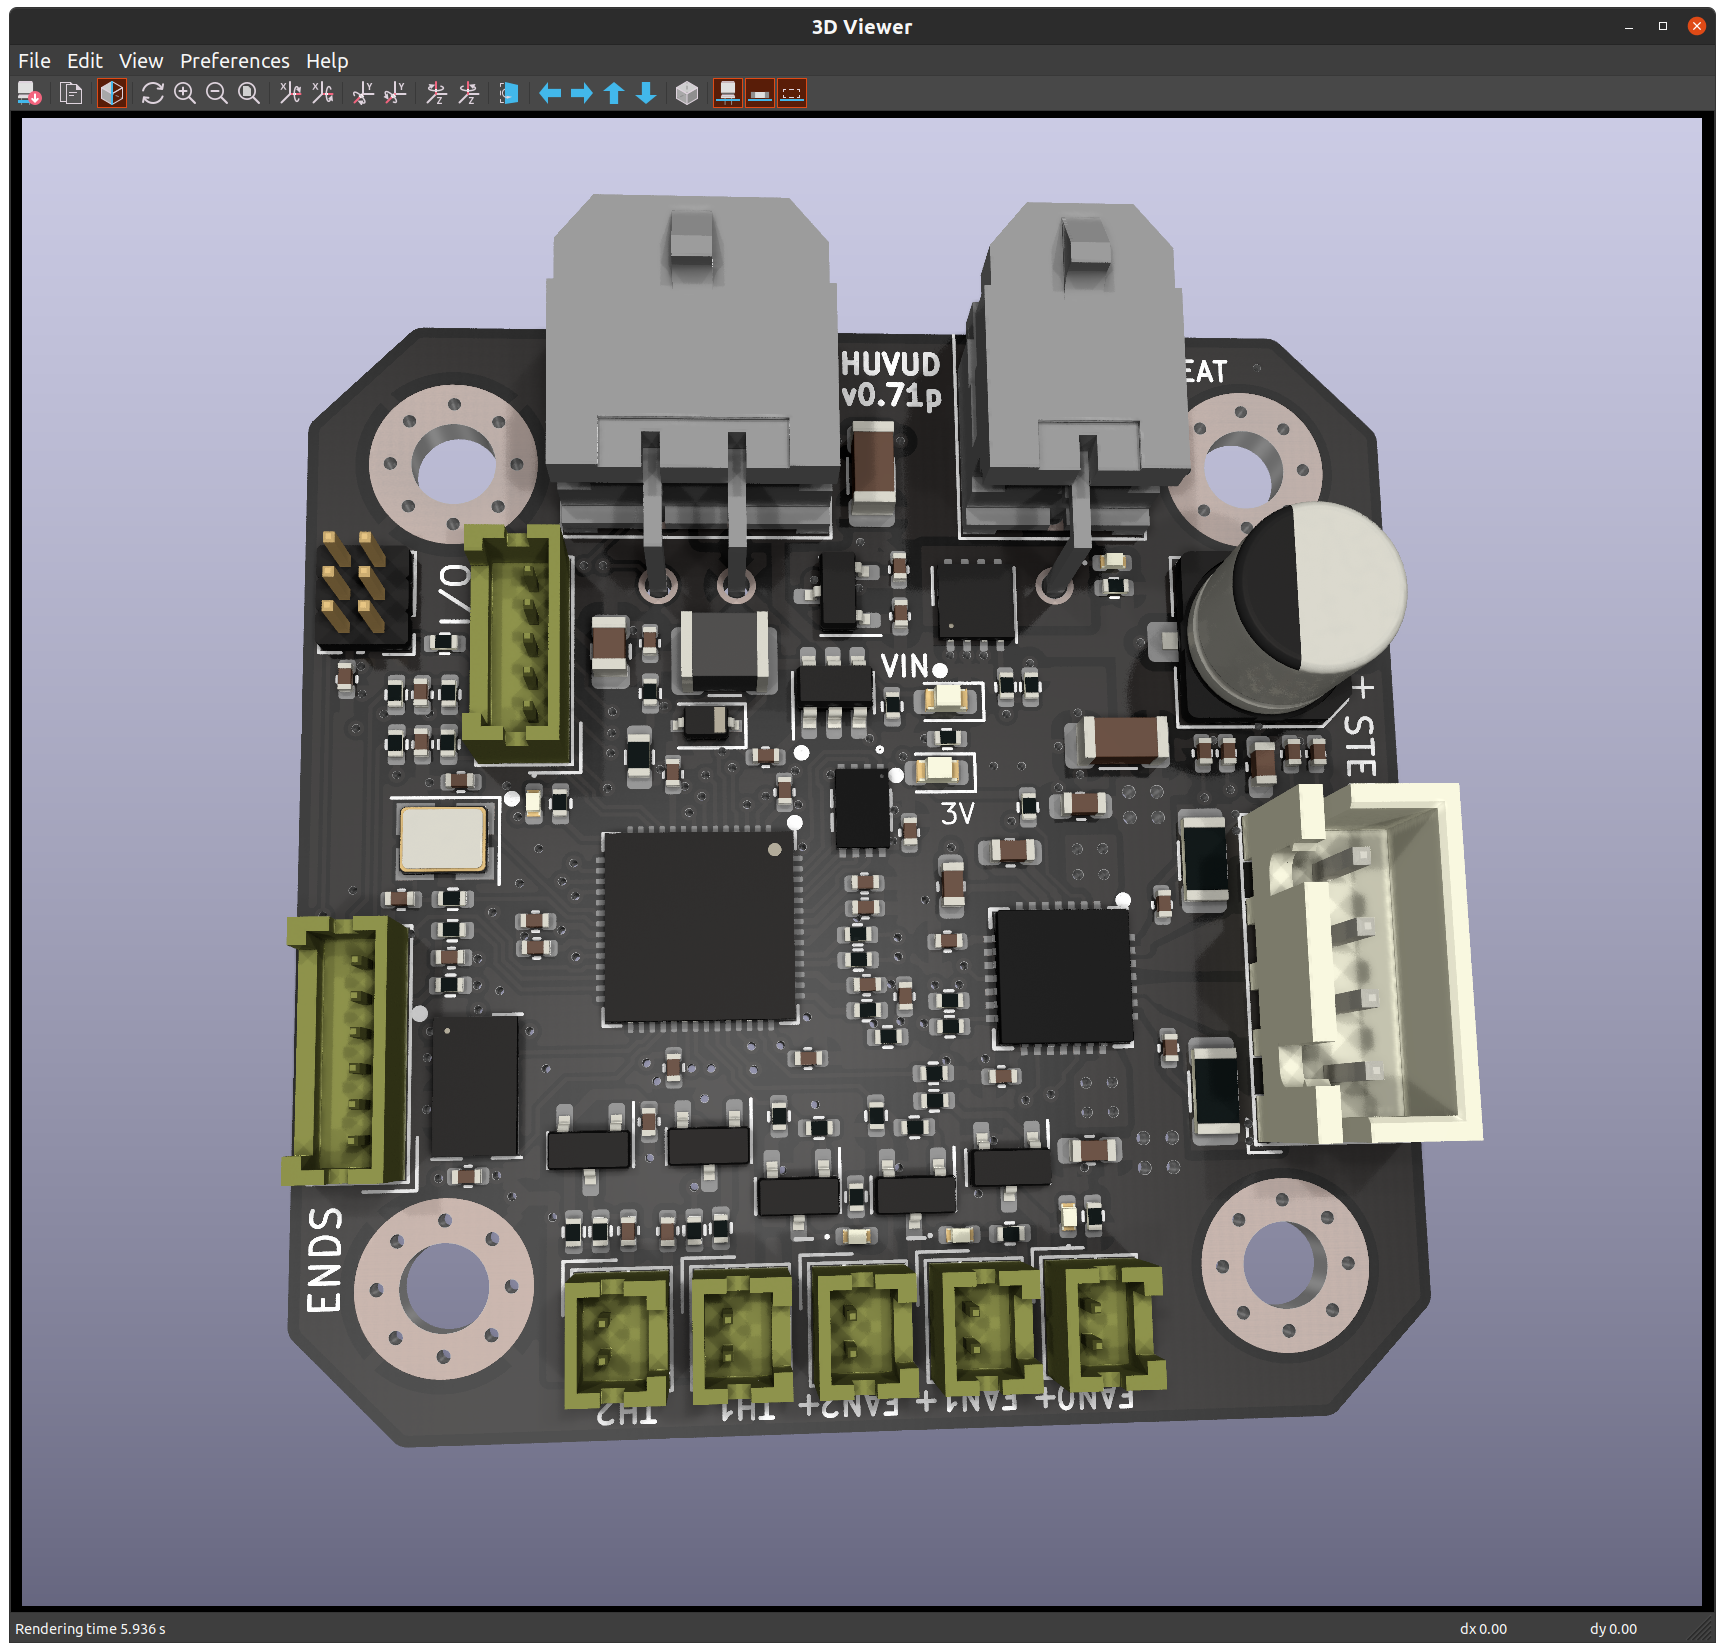Open the Edit menu
Image resolution: width=1725 pixels, height=1652 pixels.
click(85, 61)
